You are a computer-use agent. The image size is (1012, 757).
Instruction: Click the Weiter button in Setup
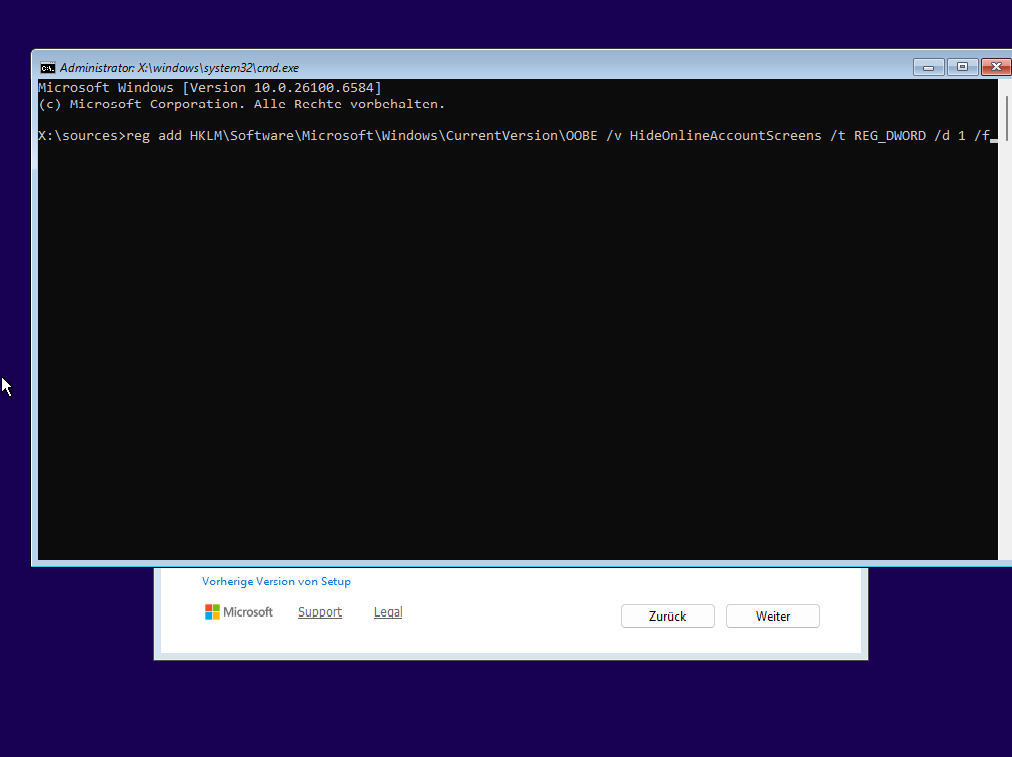point(773,616)
